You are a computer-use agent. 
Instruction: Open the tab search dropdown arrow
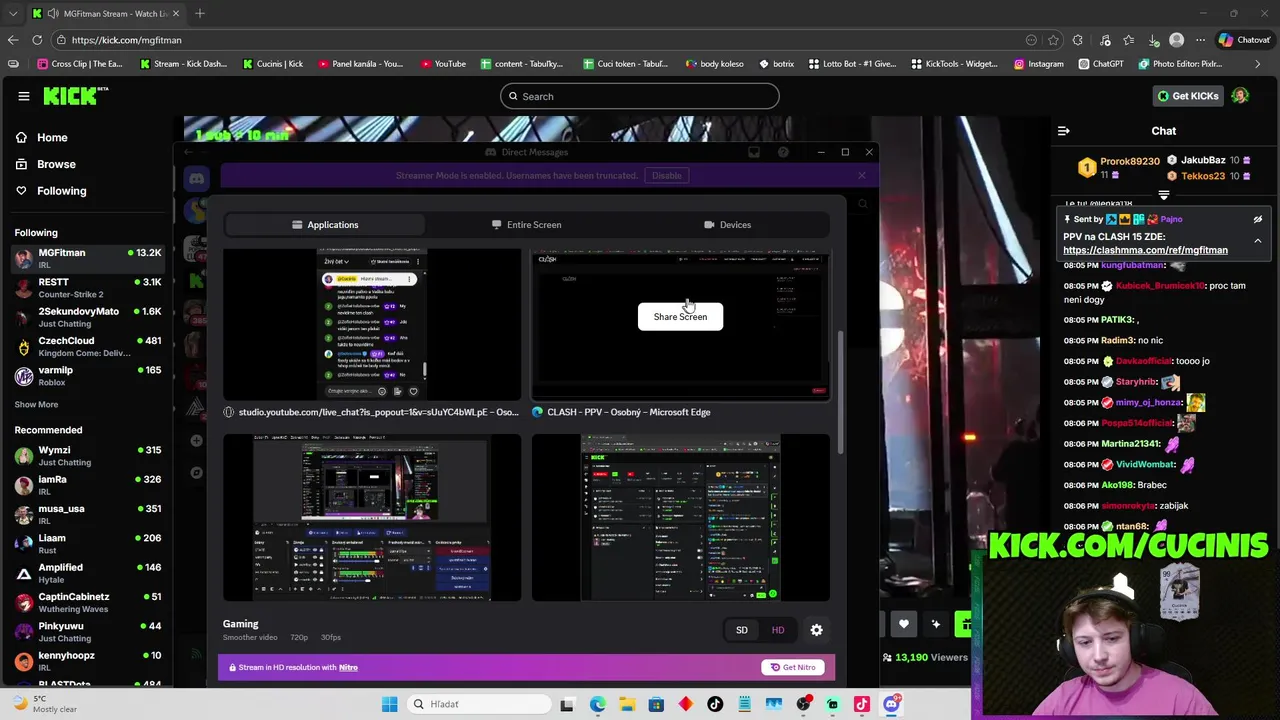(x=12, y=14)
